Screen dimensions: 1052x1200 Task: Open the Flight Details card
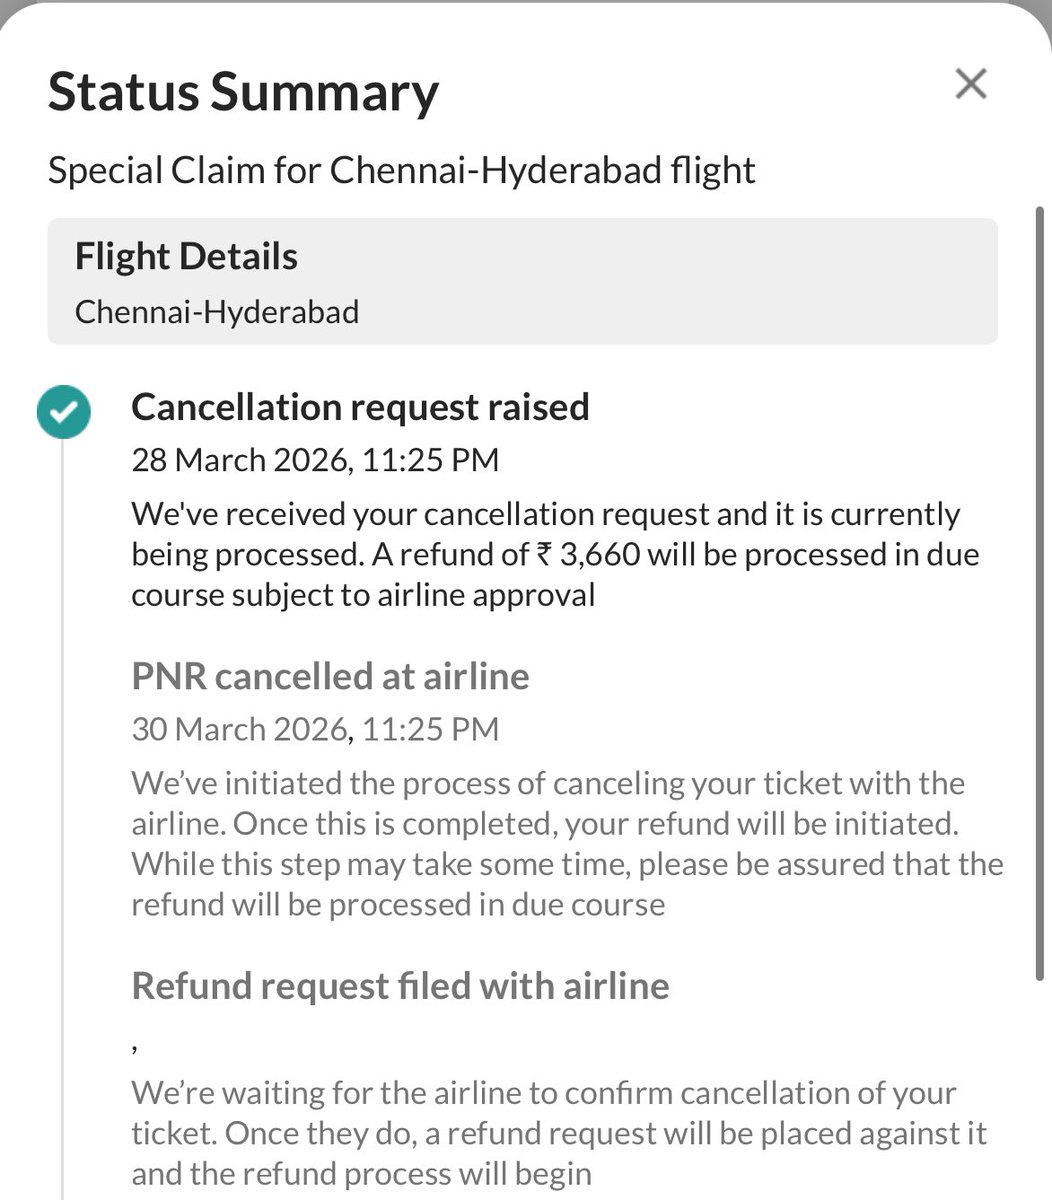(522, 282)
